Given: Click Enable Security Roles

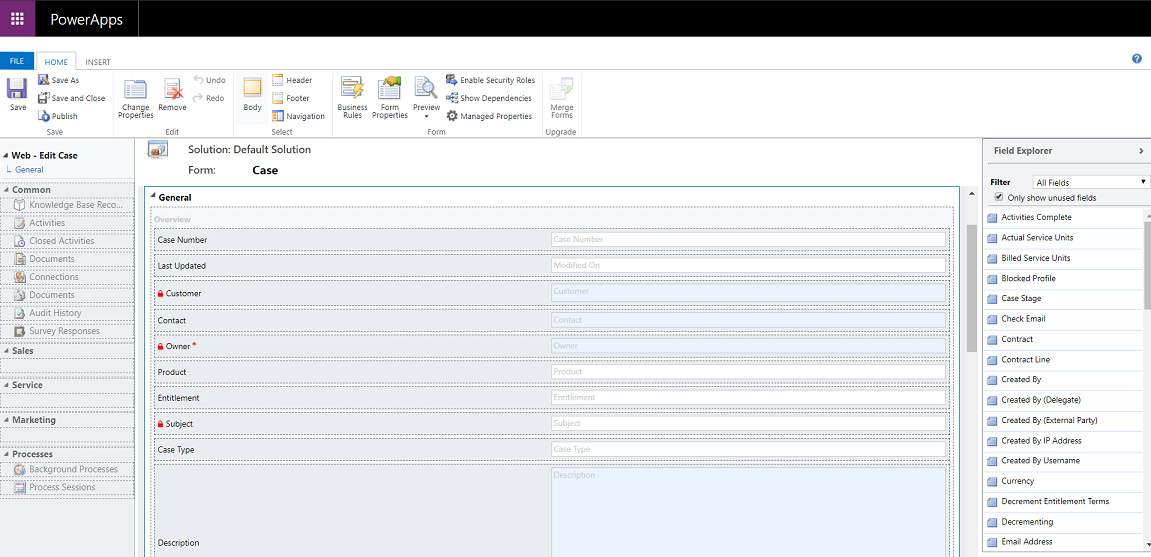Looking at the screenshot, I should click(x=490, y=80).
